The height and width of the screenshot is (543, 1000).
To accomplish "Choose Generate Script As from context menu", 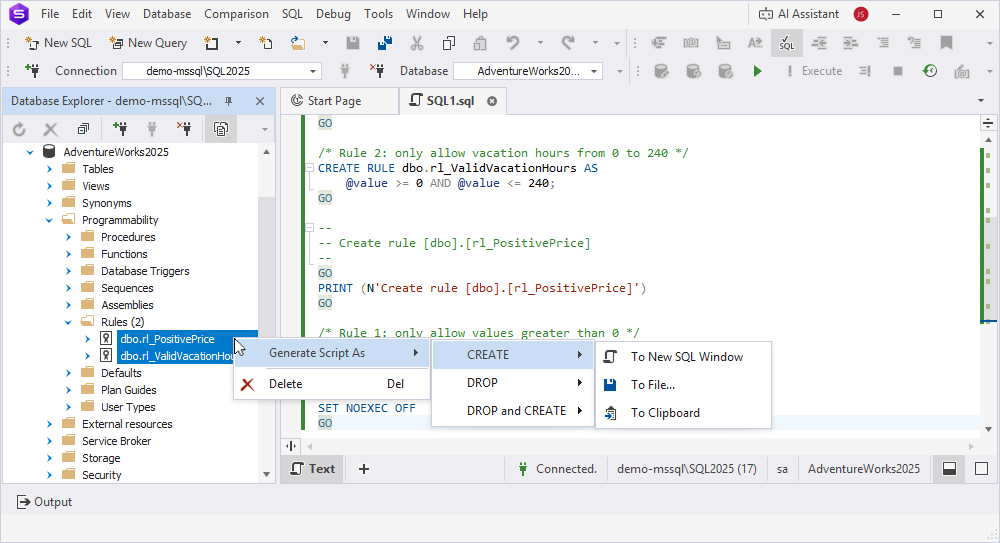I will point(332,353).
